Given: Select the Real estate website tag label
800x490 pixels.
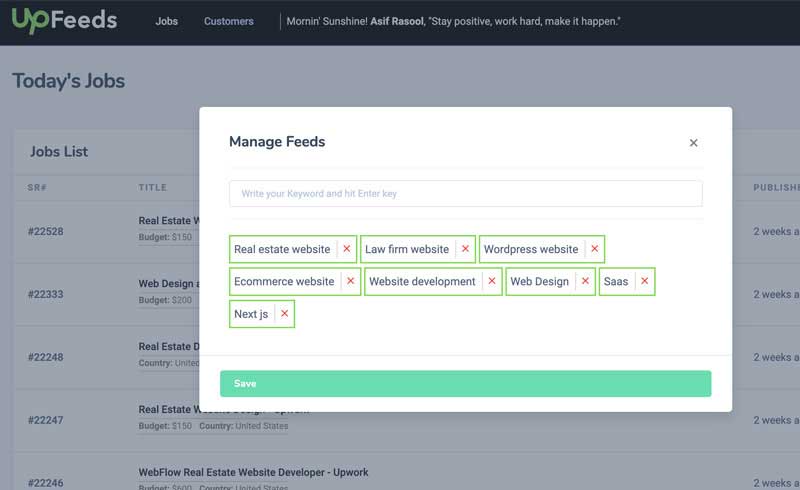Looking at the screenshot, I should coord(282,249).
